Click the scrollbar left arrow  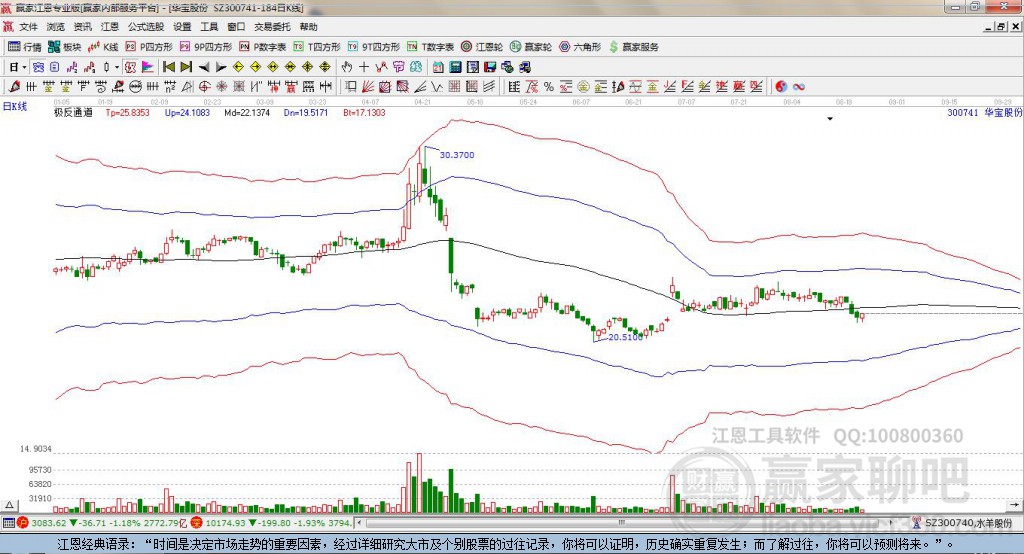click(360, 523)
